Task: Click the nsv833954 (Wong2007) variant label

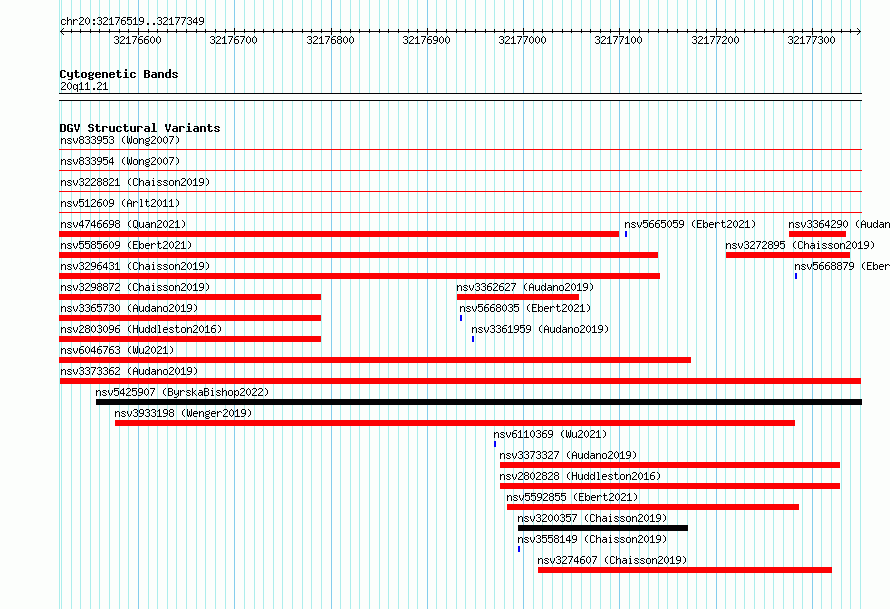Action: pos(120,161)
